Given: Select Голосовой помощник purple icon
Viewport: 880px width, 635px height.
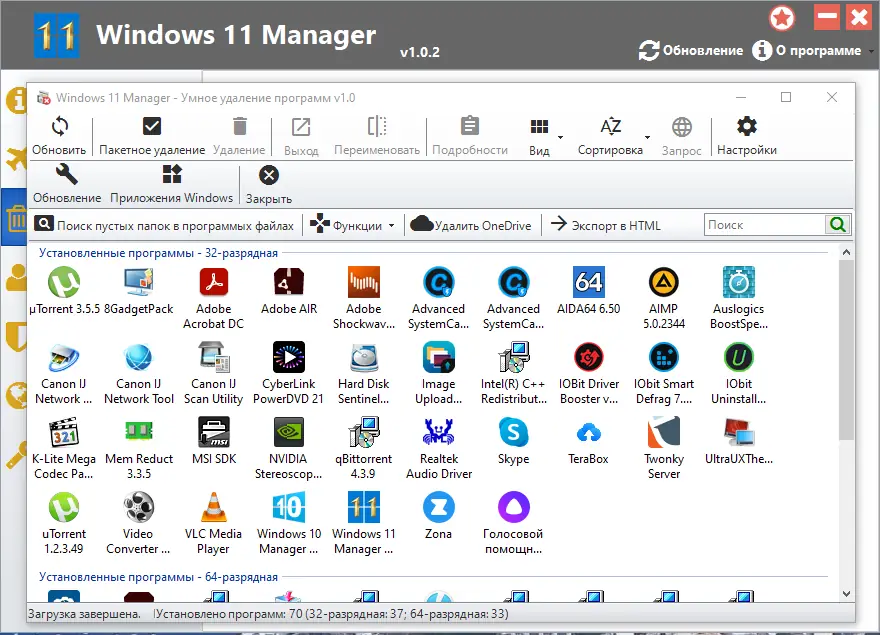Looking at the screenshot, I should pyautogui.click(x=514, y=507).
